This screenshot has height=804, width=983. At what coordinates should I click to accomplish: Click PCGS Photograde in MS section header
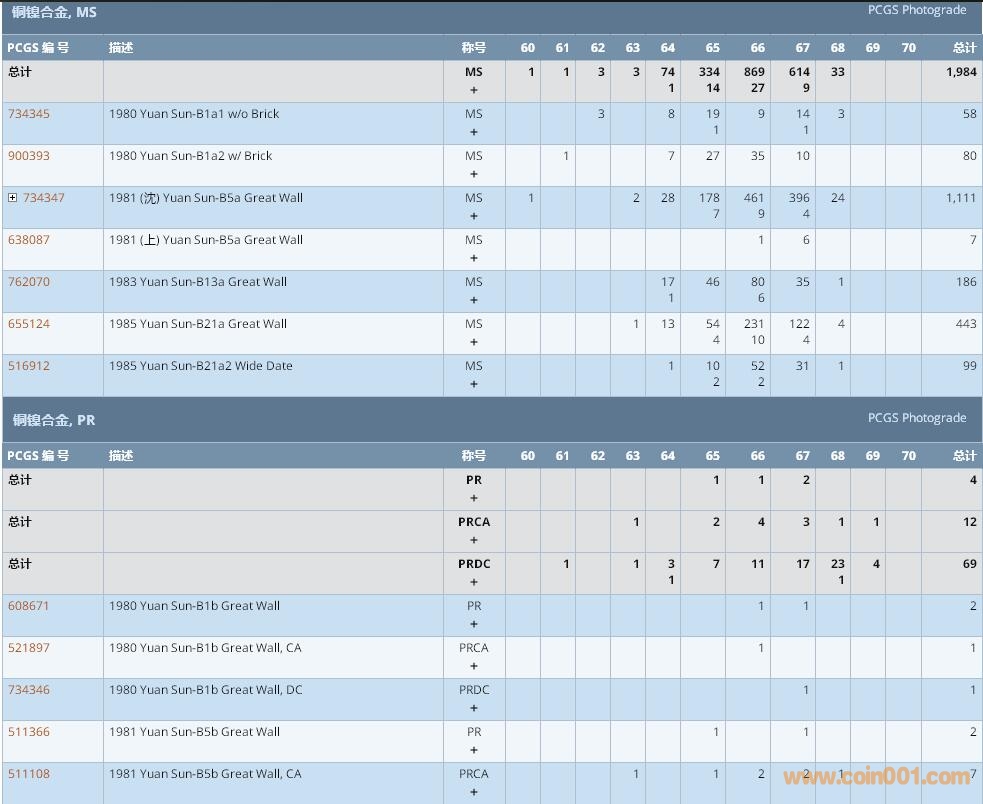(916, 10)
